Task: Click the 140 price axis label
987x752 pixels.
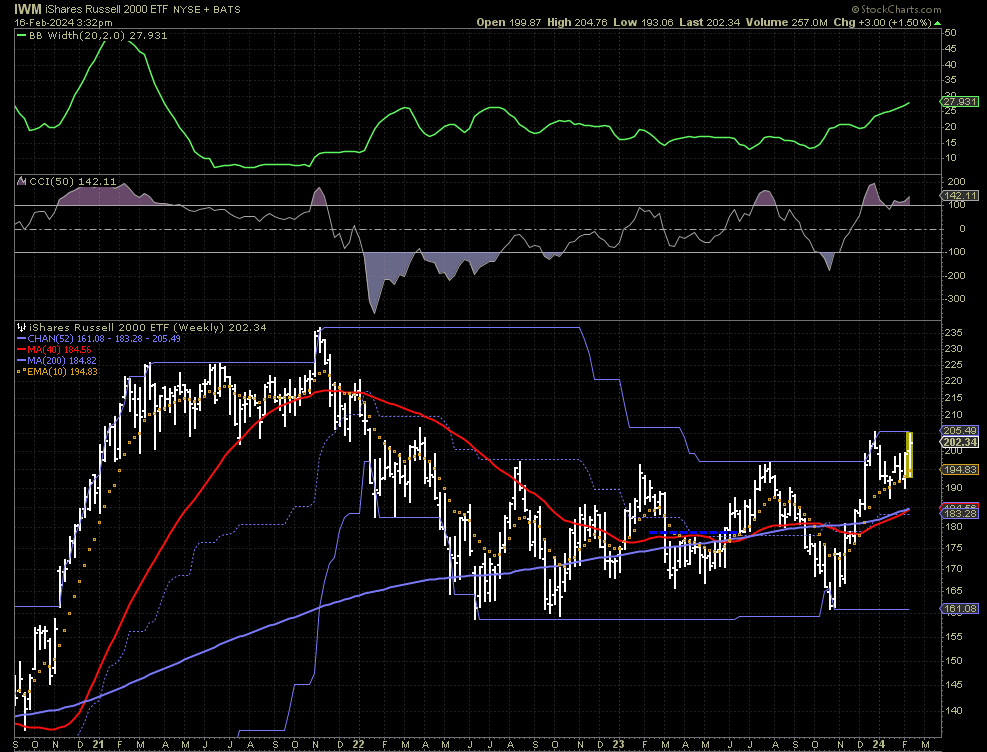Action: (x=954, y=710)
